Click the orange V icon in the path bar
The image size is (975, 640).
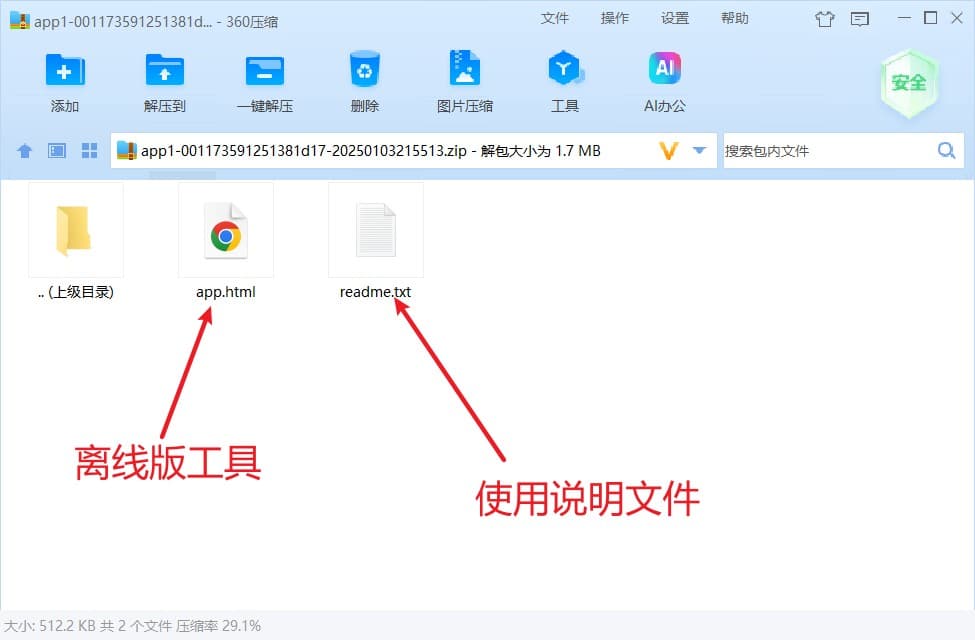coord(668,151)
